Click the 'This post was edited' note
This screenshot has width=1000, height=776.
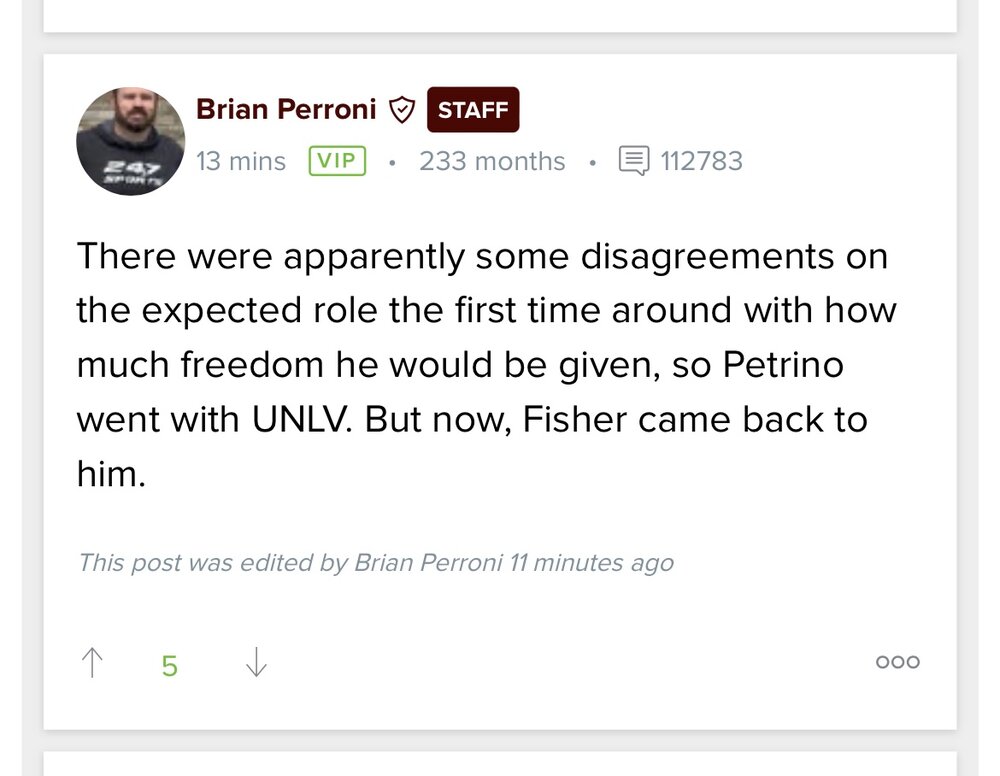212,563
